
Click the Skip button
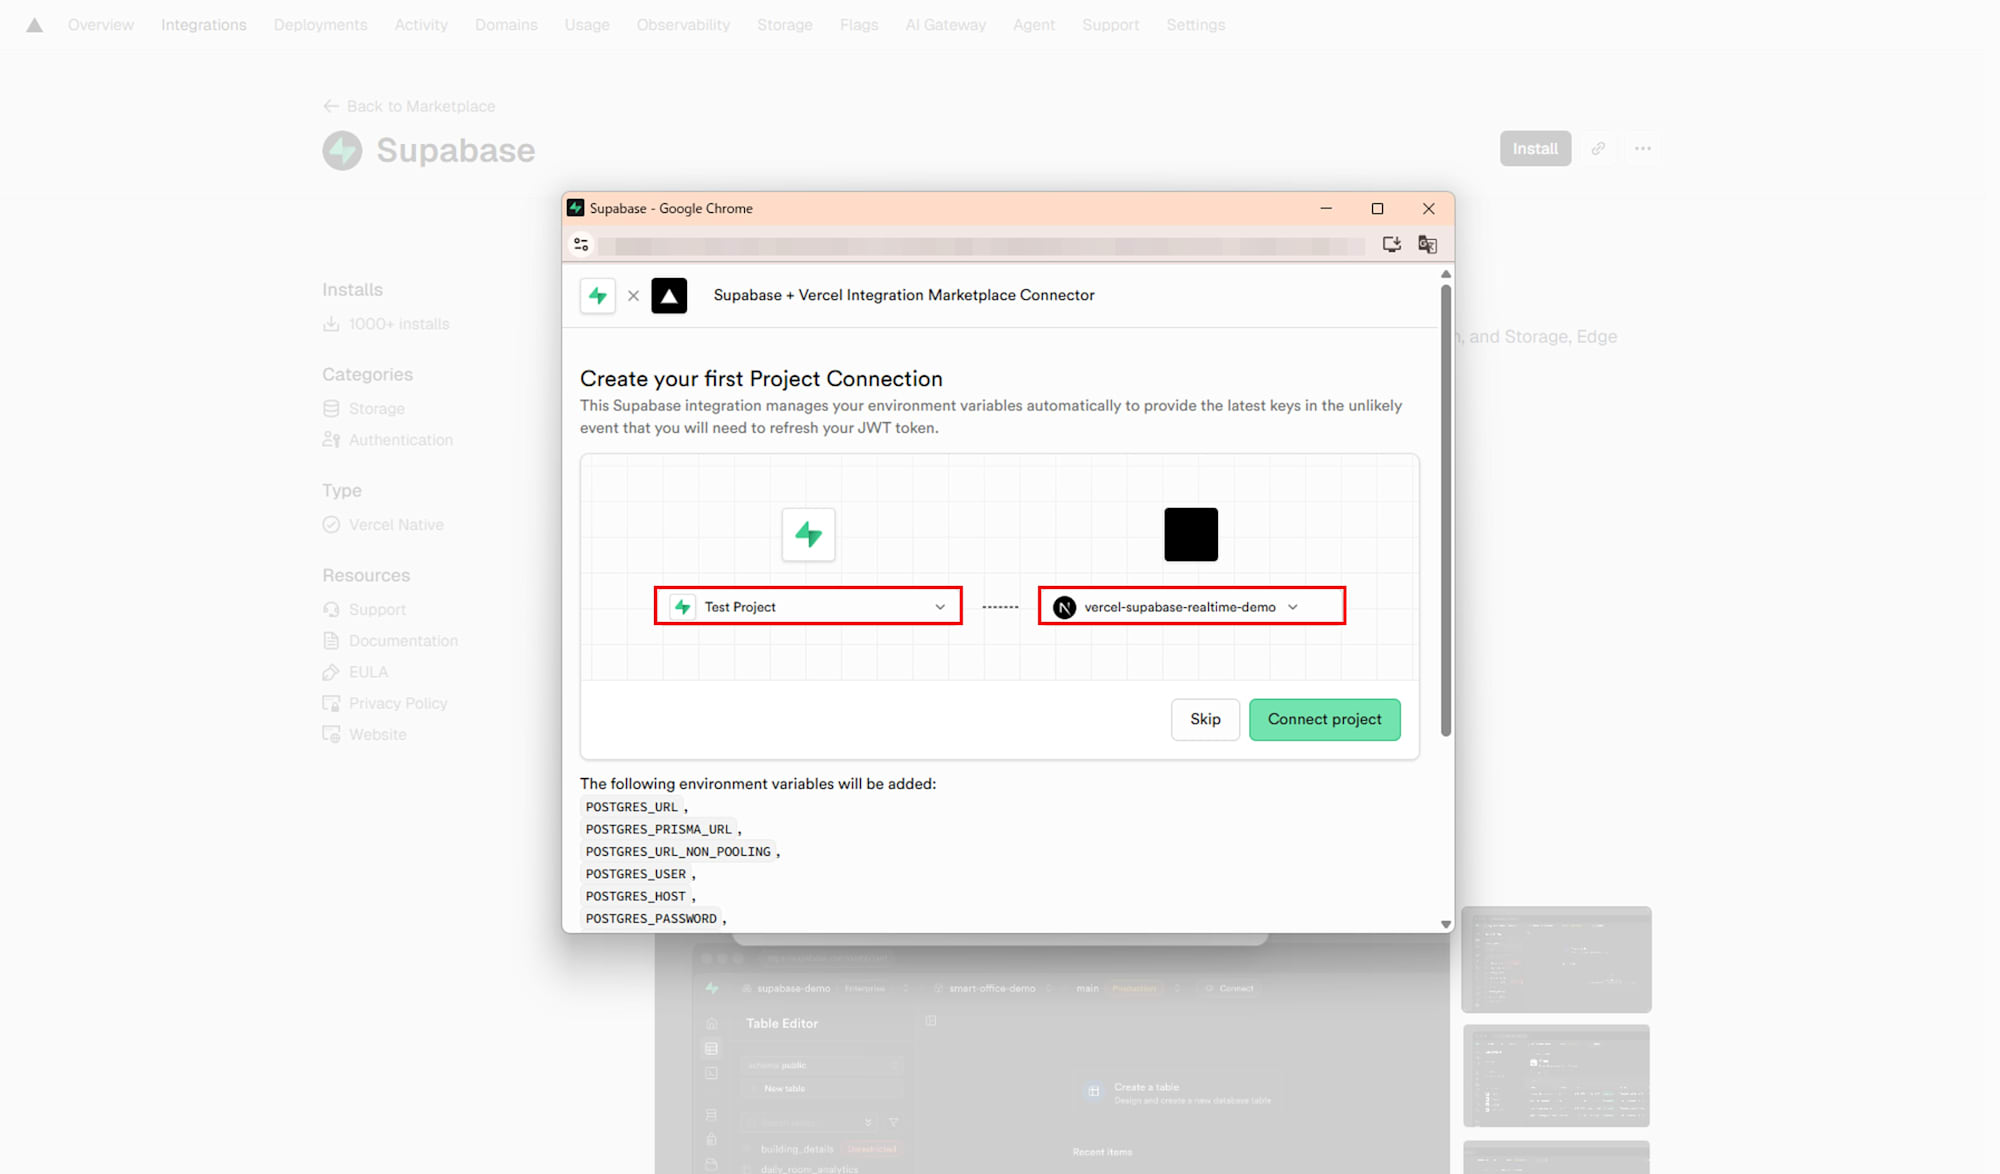coord(1204,719)
